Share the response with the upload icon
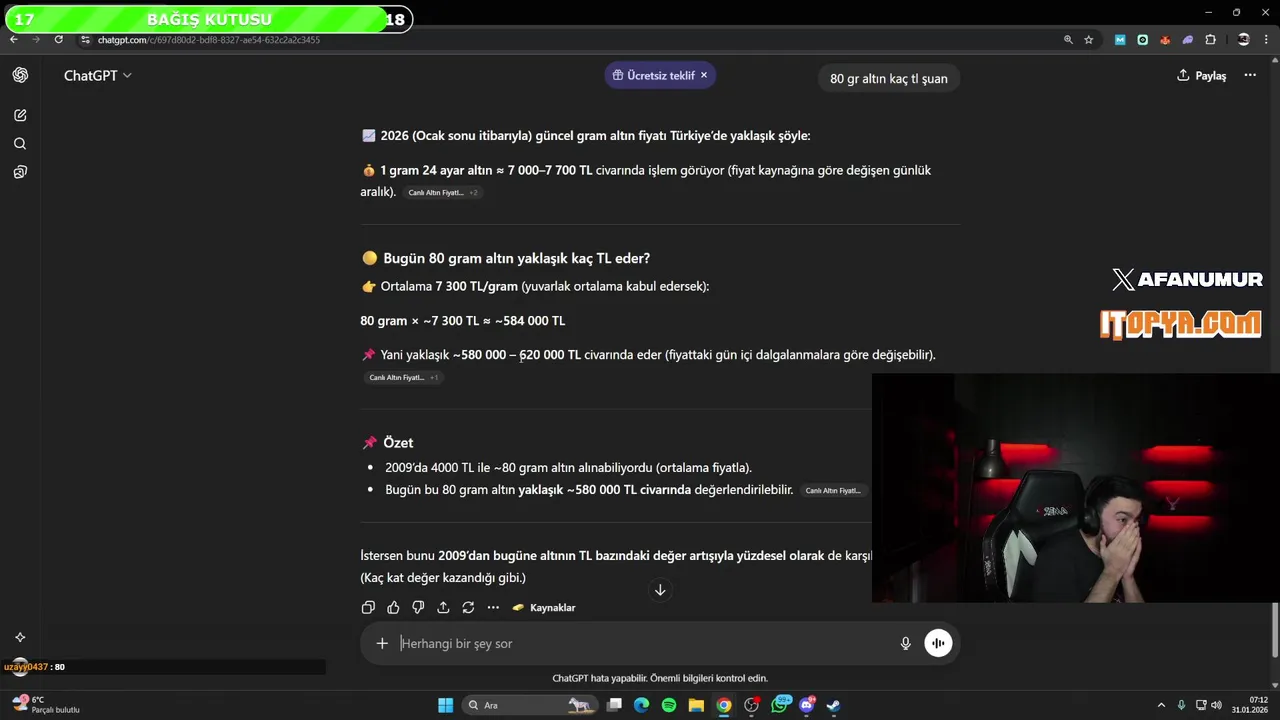The image size is (1280, 720). 443,607
